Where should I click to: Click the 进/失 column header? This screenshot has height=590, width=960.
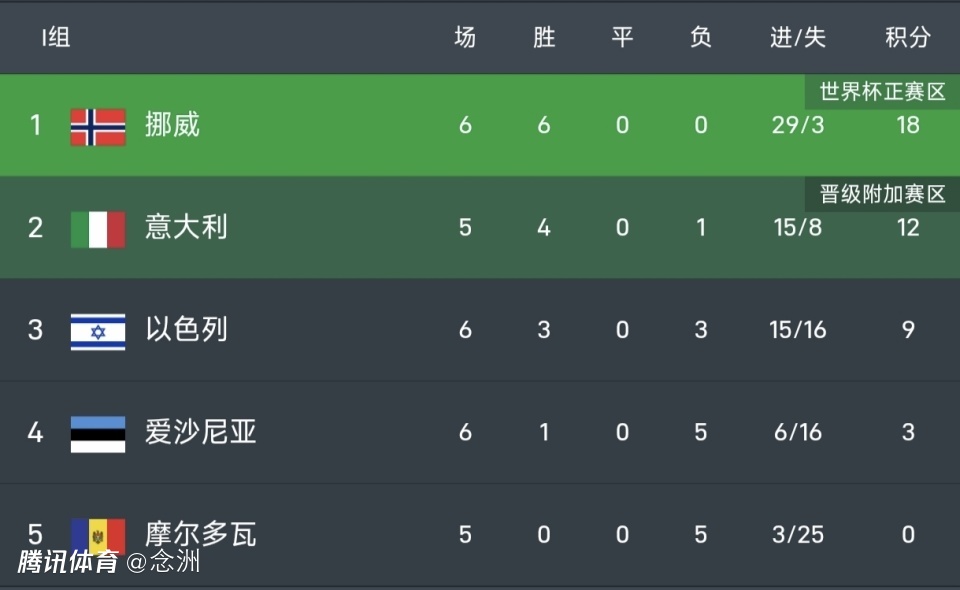click(798, 38)
